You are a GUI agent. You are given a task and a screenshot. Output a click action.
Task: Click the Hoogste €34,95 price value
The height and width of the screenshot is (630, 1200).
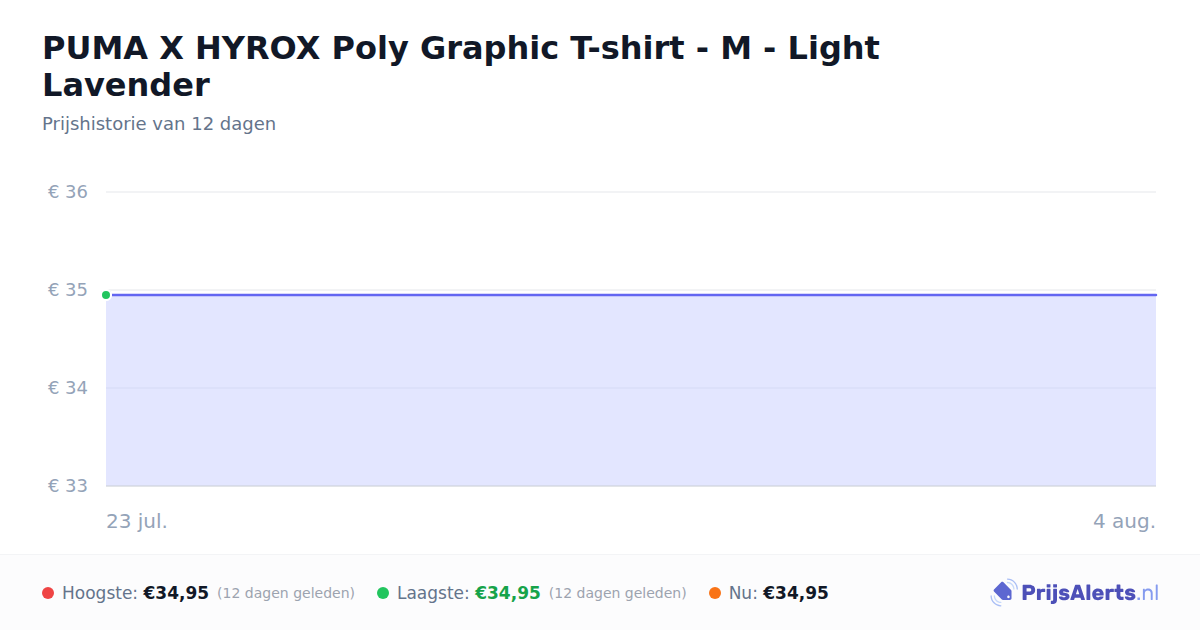(176, 593)
